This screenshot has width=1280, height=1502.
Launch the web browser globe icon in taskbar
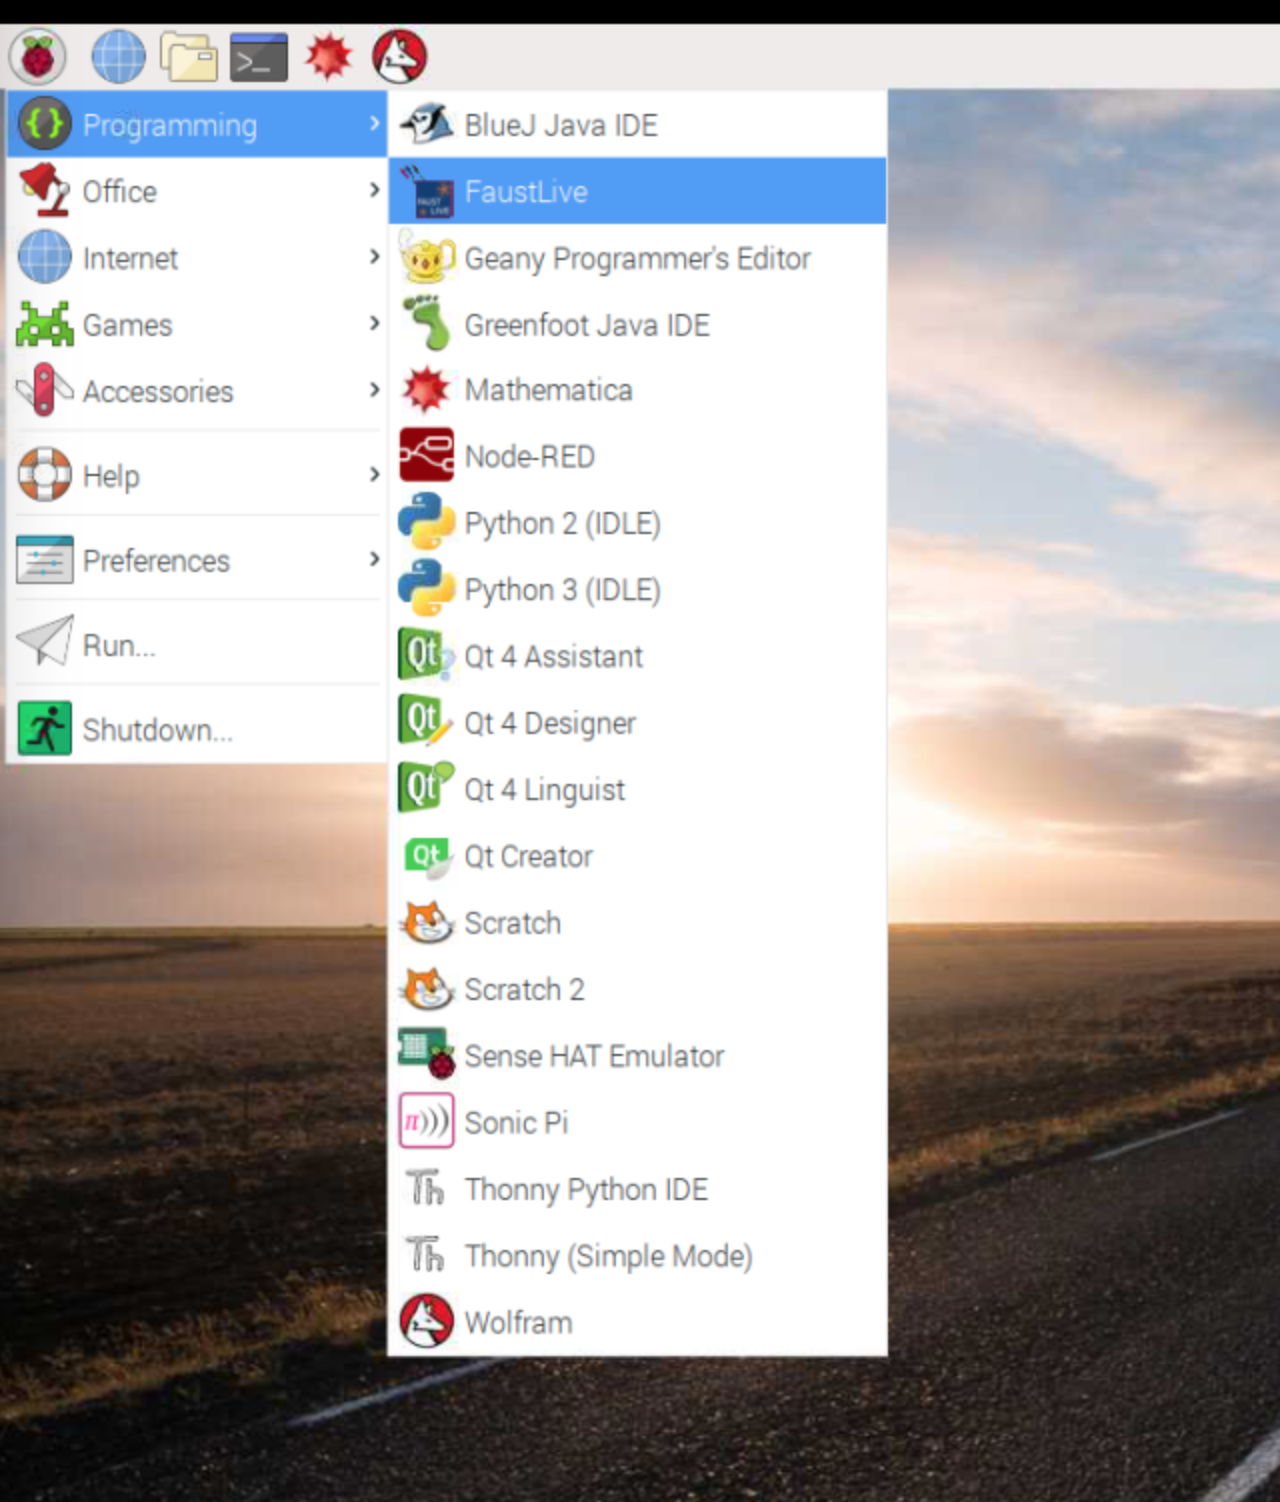pos(118,56)
